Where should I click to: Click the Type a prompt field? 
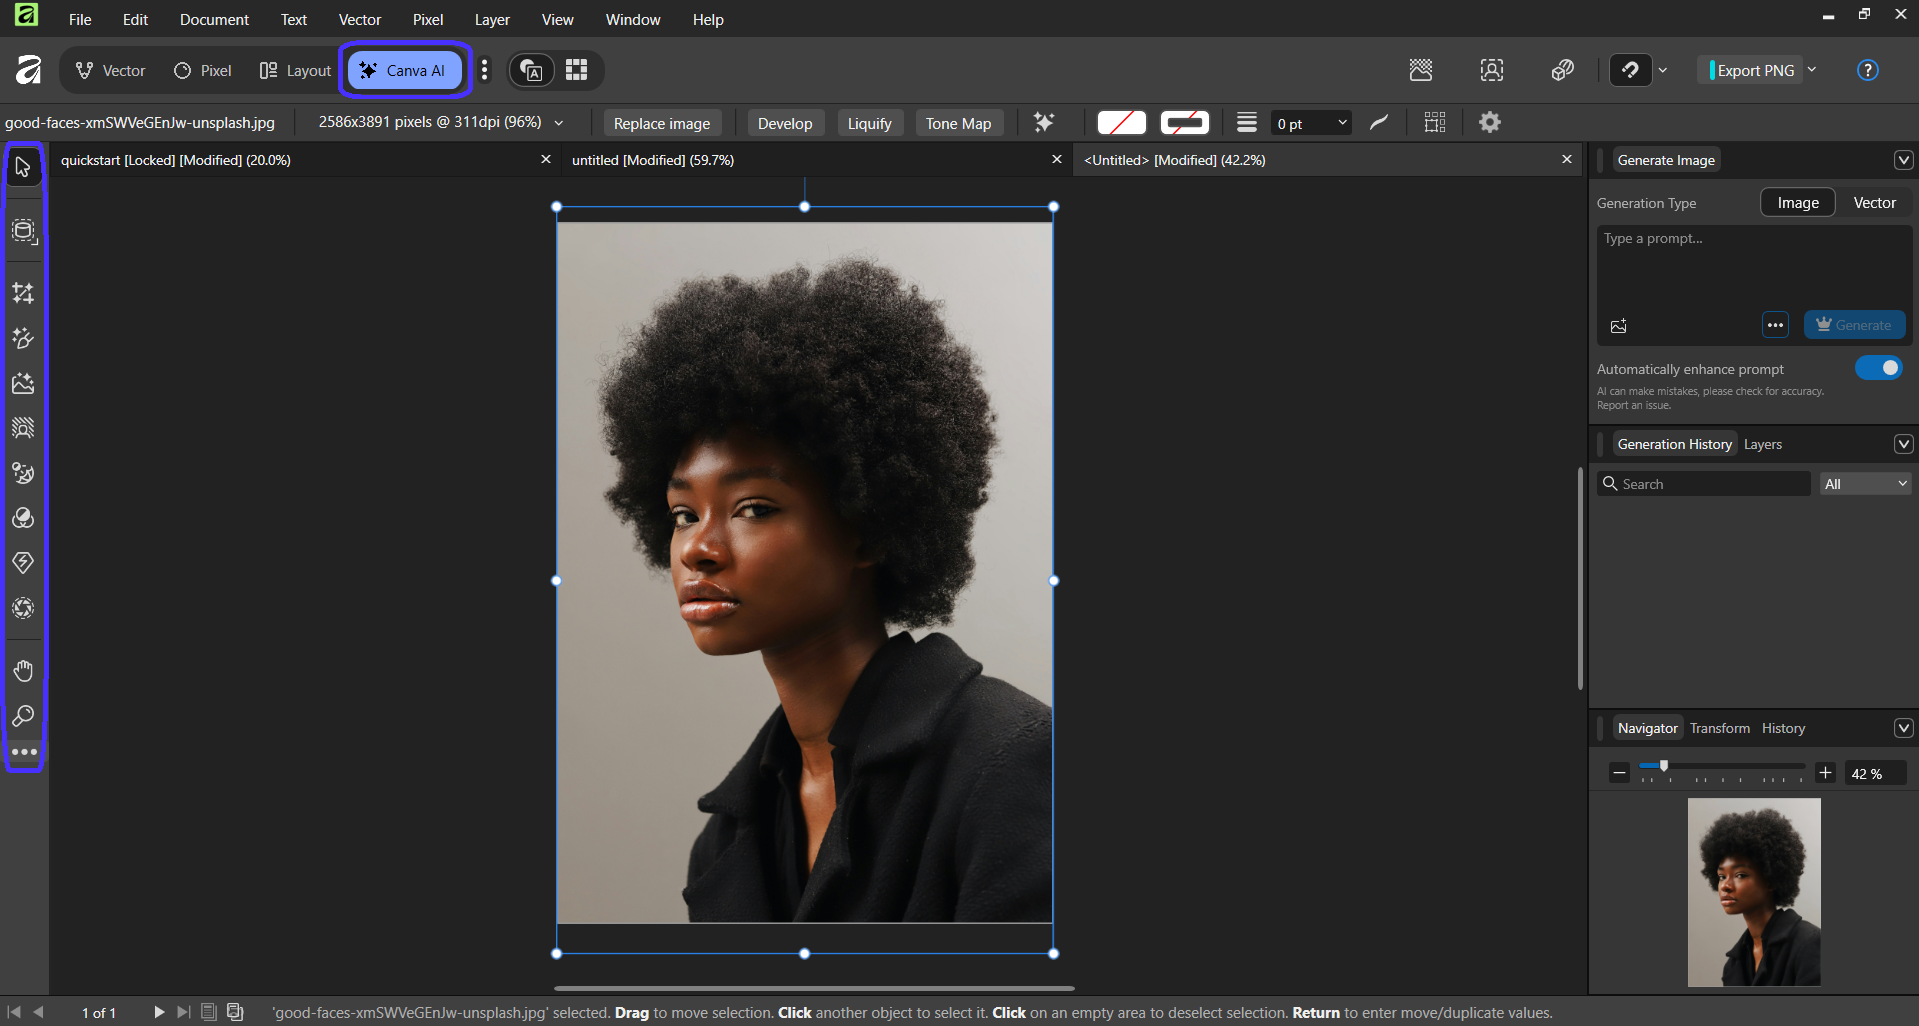[1753, 265]
